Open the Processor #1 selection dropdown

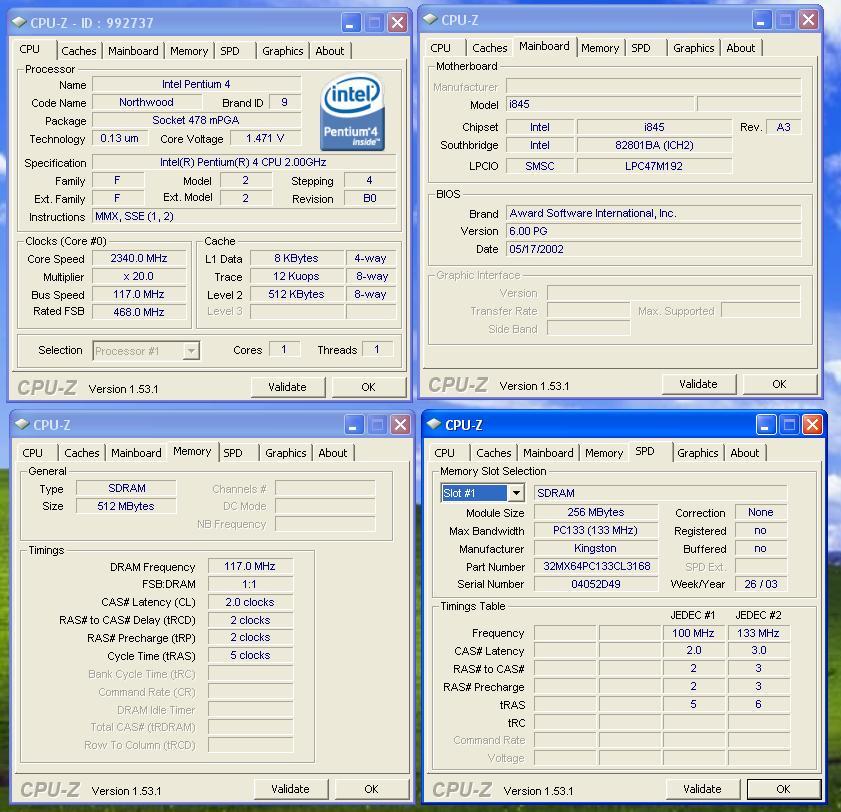pos(191,351)
